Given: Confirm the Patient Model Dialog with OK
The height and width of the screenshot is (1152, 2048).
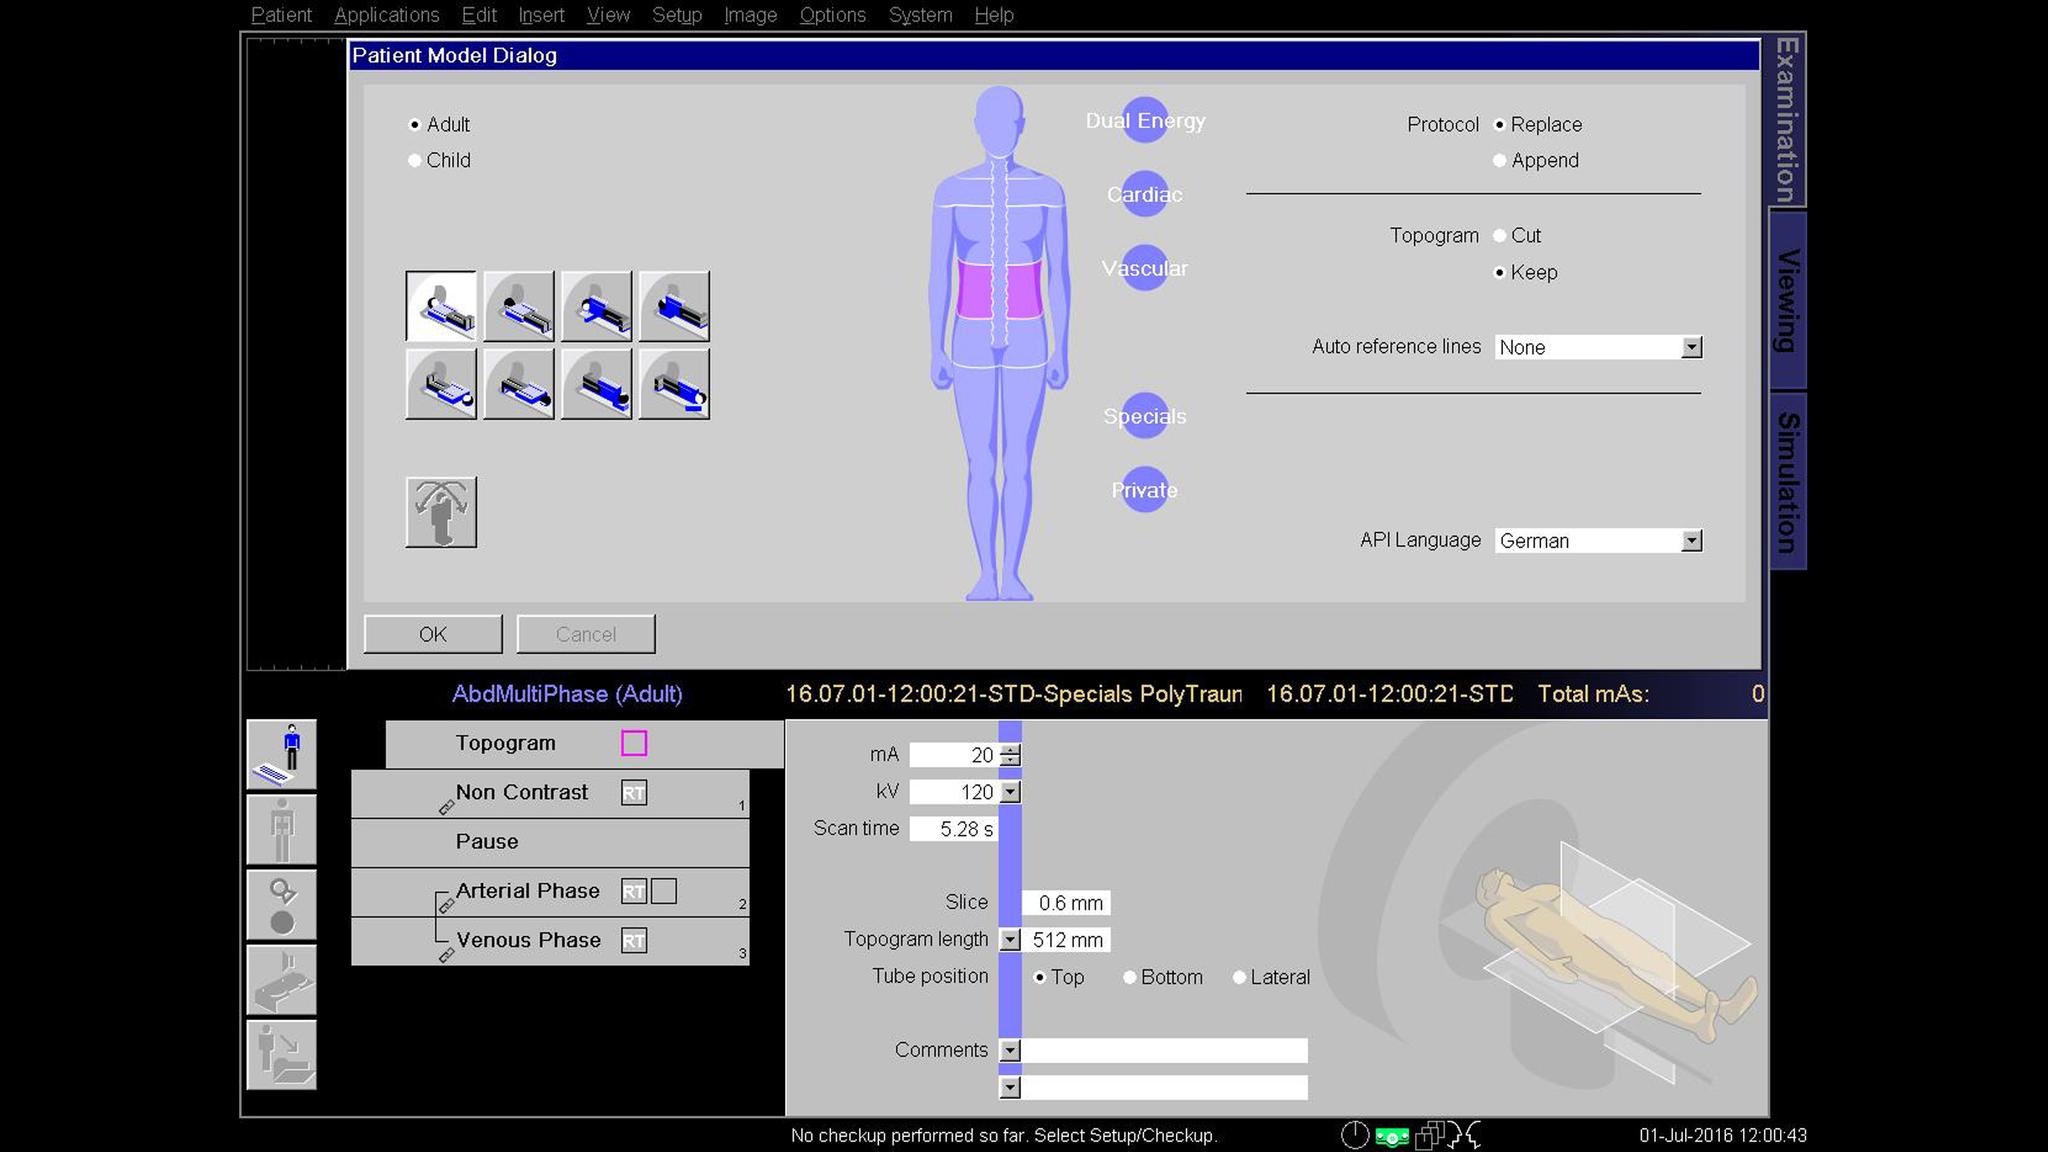Looking at the screenshot, I should (x=432, y=634).
